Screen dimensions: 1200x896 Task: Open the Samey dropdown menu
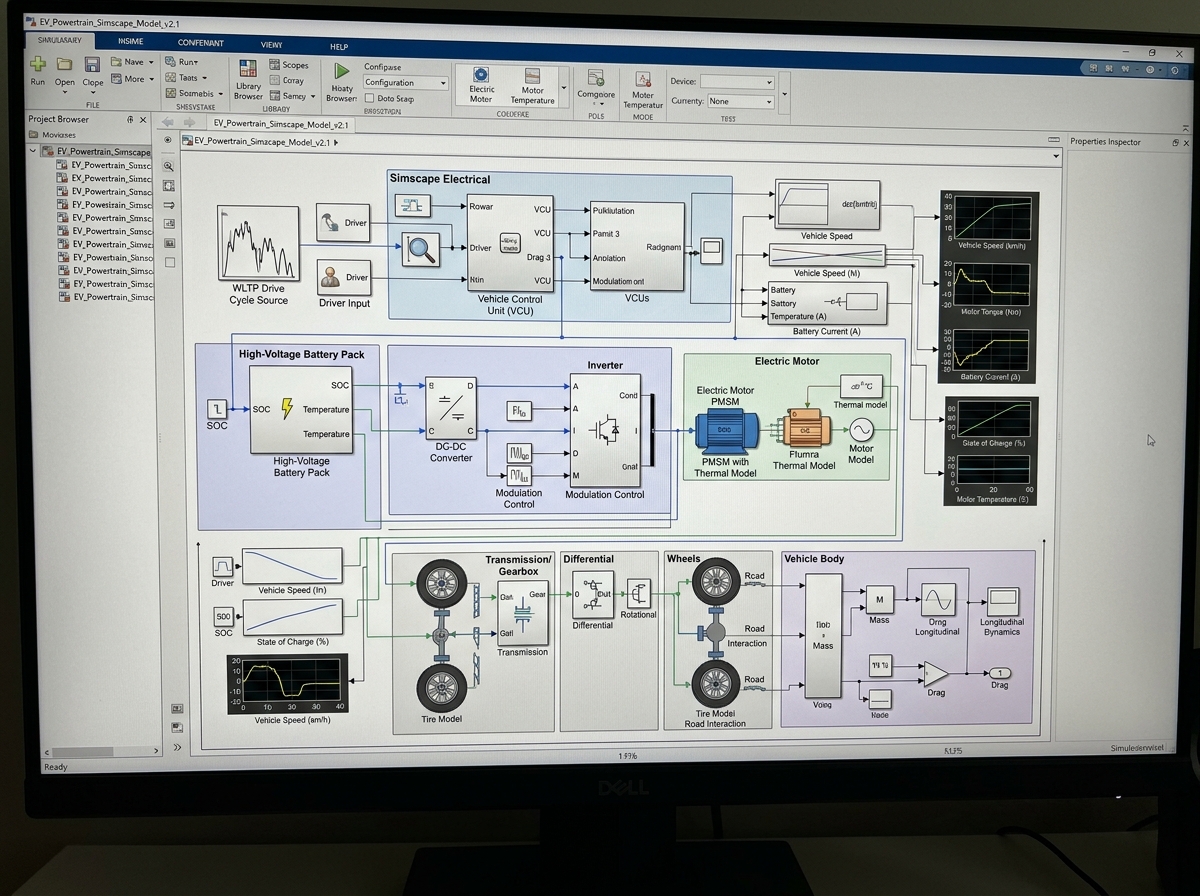314,96
